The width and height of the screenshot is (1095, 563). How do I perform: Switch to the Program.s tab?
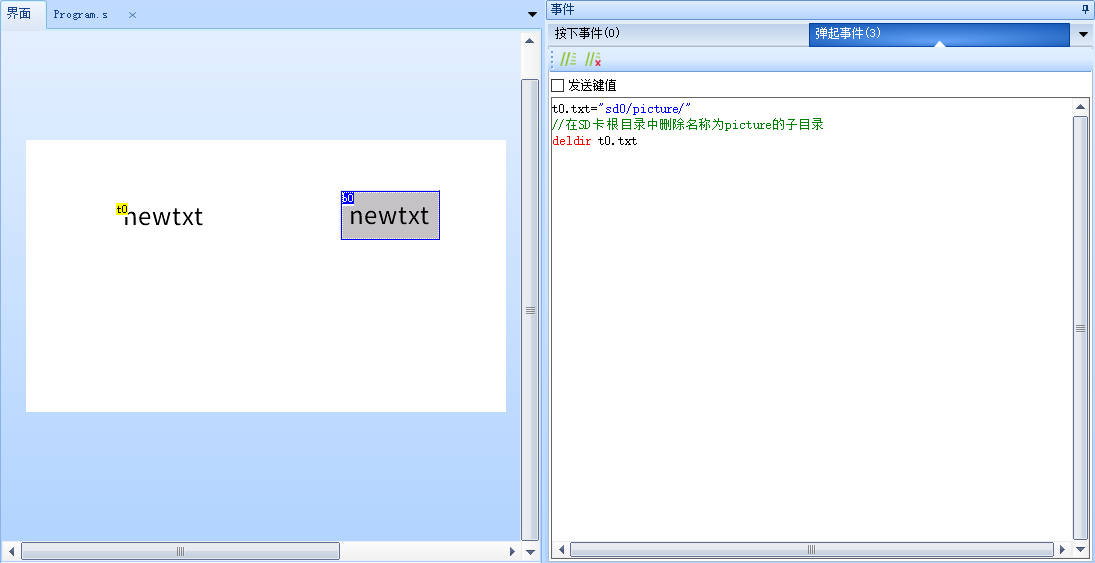click(81, 15)
